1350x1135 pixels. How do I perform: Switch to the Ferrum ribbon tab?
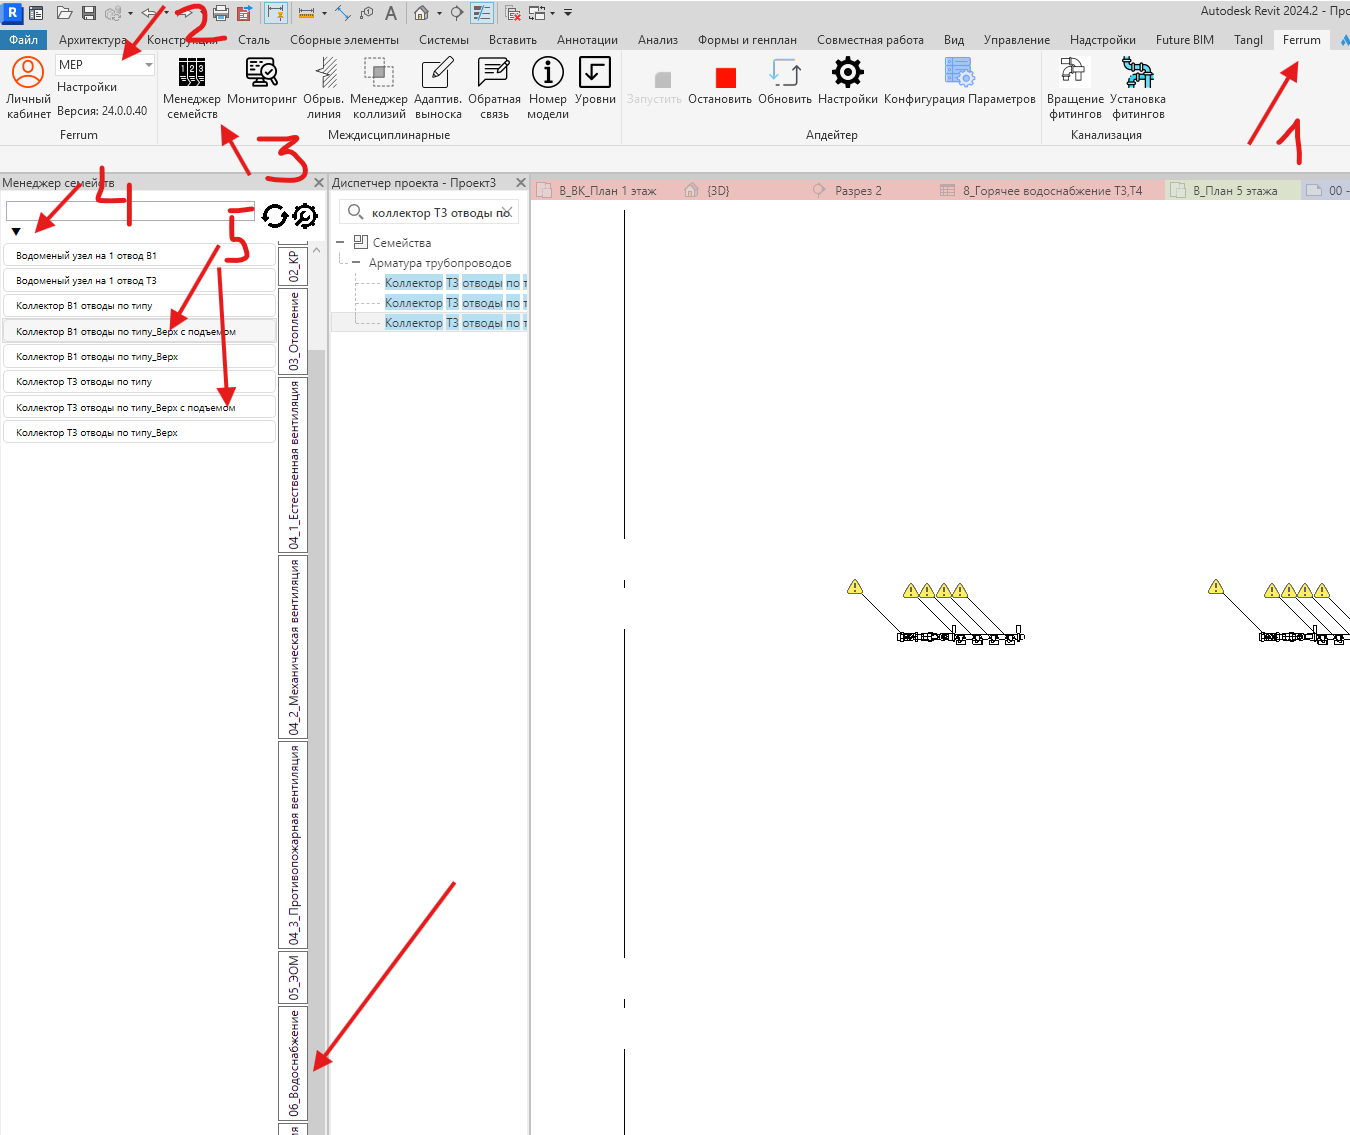1301,40
